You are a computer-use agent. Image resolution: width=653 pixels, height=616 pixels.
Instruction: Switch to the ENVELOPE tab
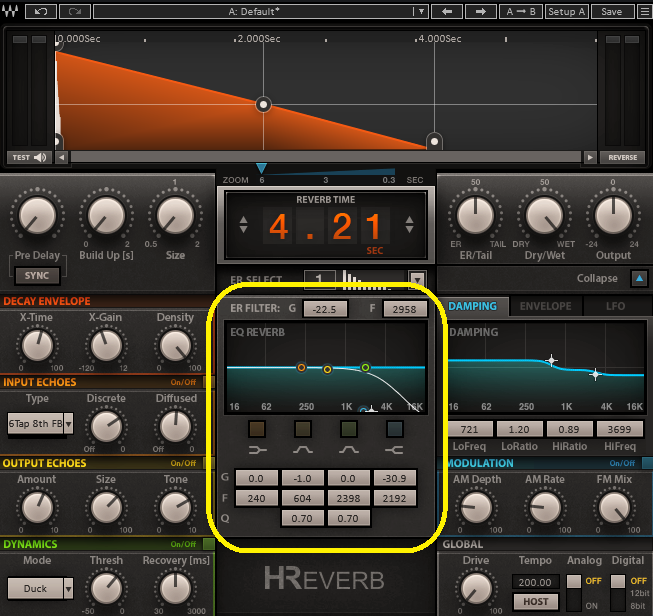[545, 306]
